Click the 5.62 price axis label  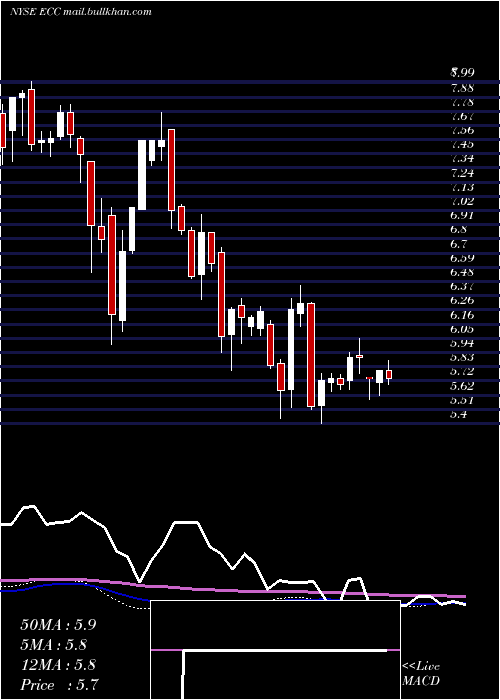tap(462, 385)
